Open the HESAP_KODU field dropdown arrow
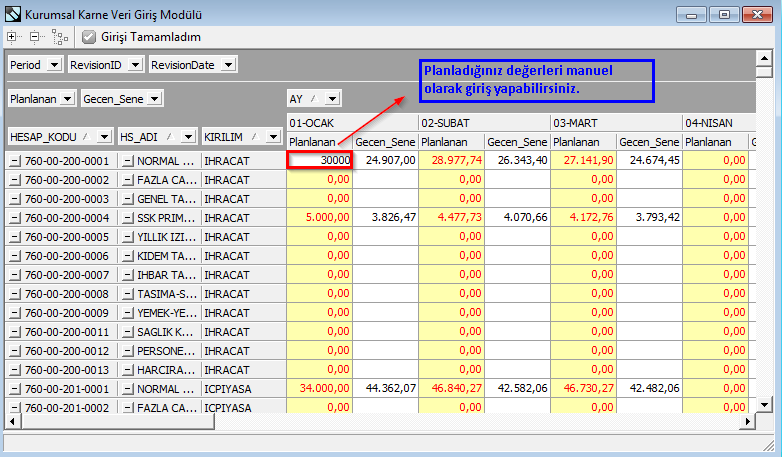 [104, 137]
